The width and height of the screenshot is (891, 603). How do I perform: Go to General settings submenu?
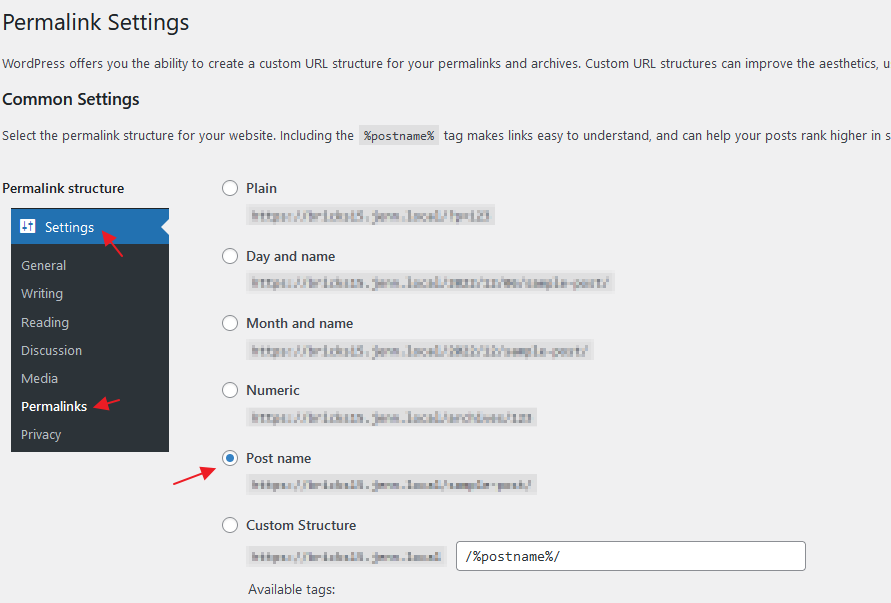pyautogui.click(x=44, y=265)
